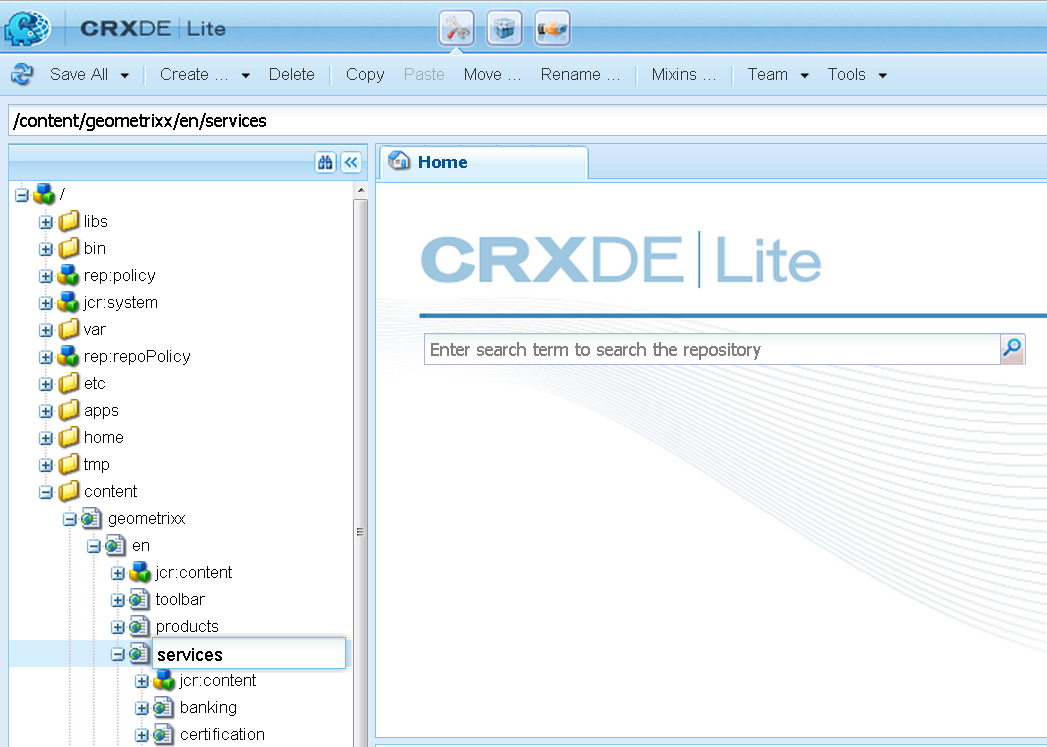The image size is (1047, 747).
Task: Click the Delete button
Action: tap(291, 74)
